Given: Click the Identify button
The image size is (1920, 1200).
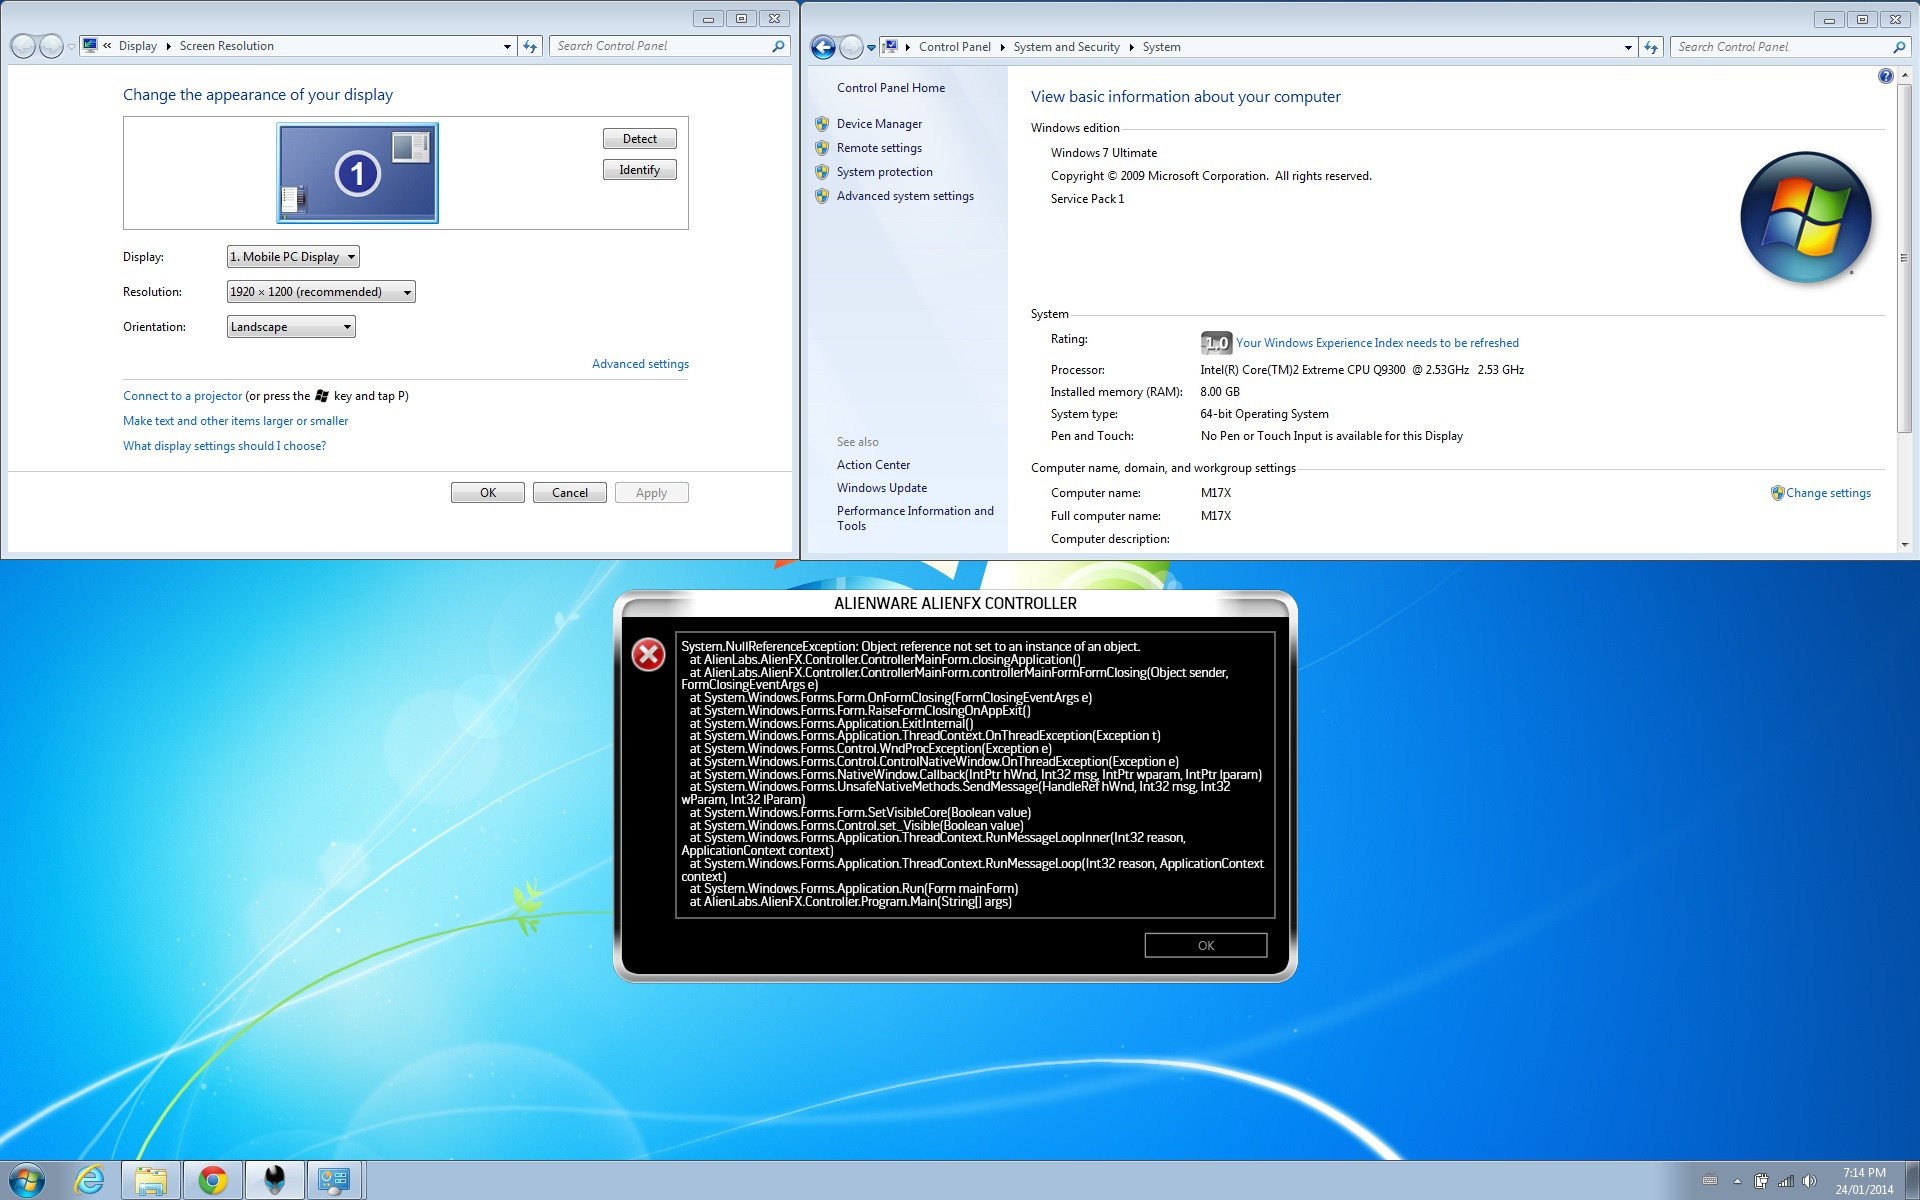Looking at the screenshot, I should [640, 170].
